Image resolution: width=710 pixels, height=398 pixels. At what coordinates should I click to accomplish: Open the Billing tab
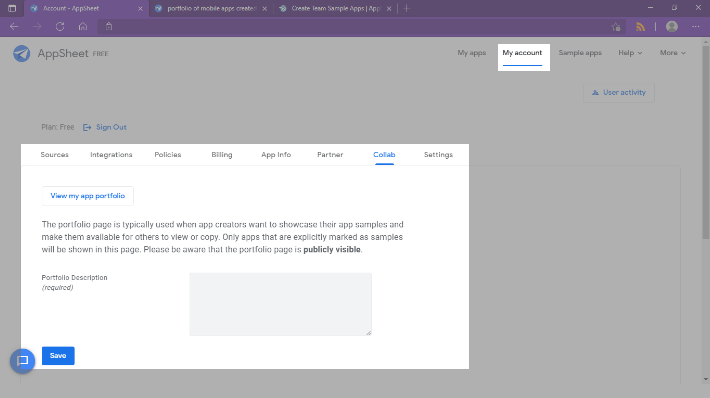[221, 155]
